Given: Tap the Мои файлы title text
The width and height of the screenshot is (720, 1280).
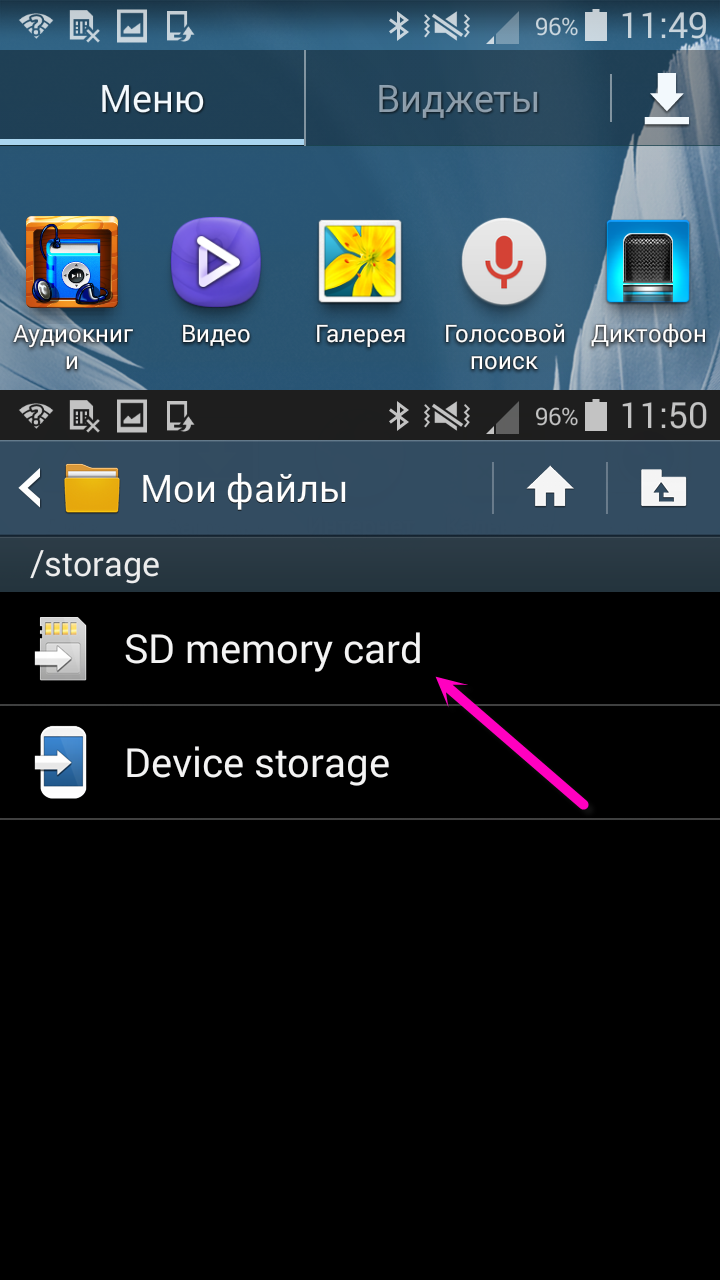Looking at the screenshot, I should pos(244,489).
